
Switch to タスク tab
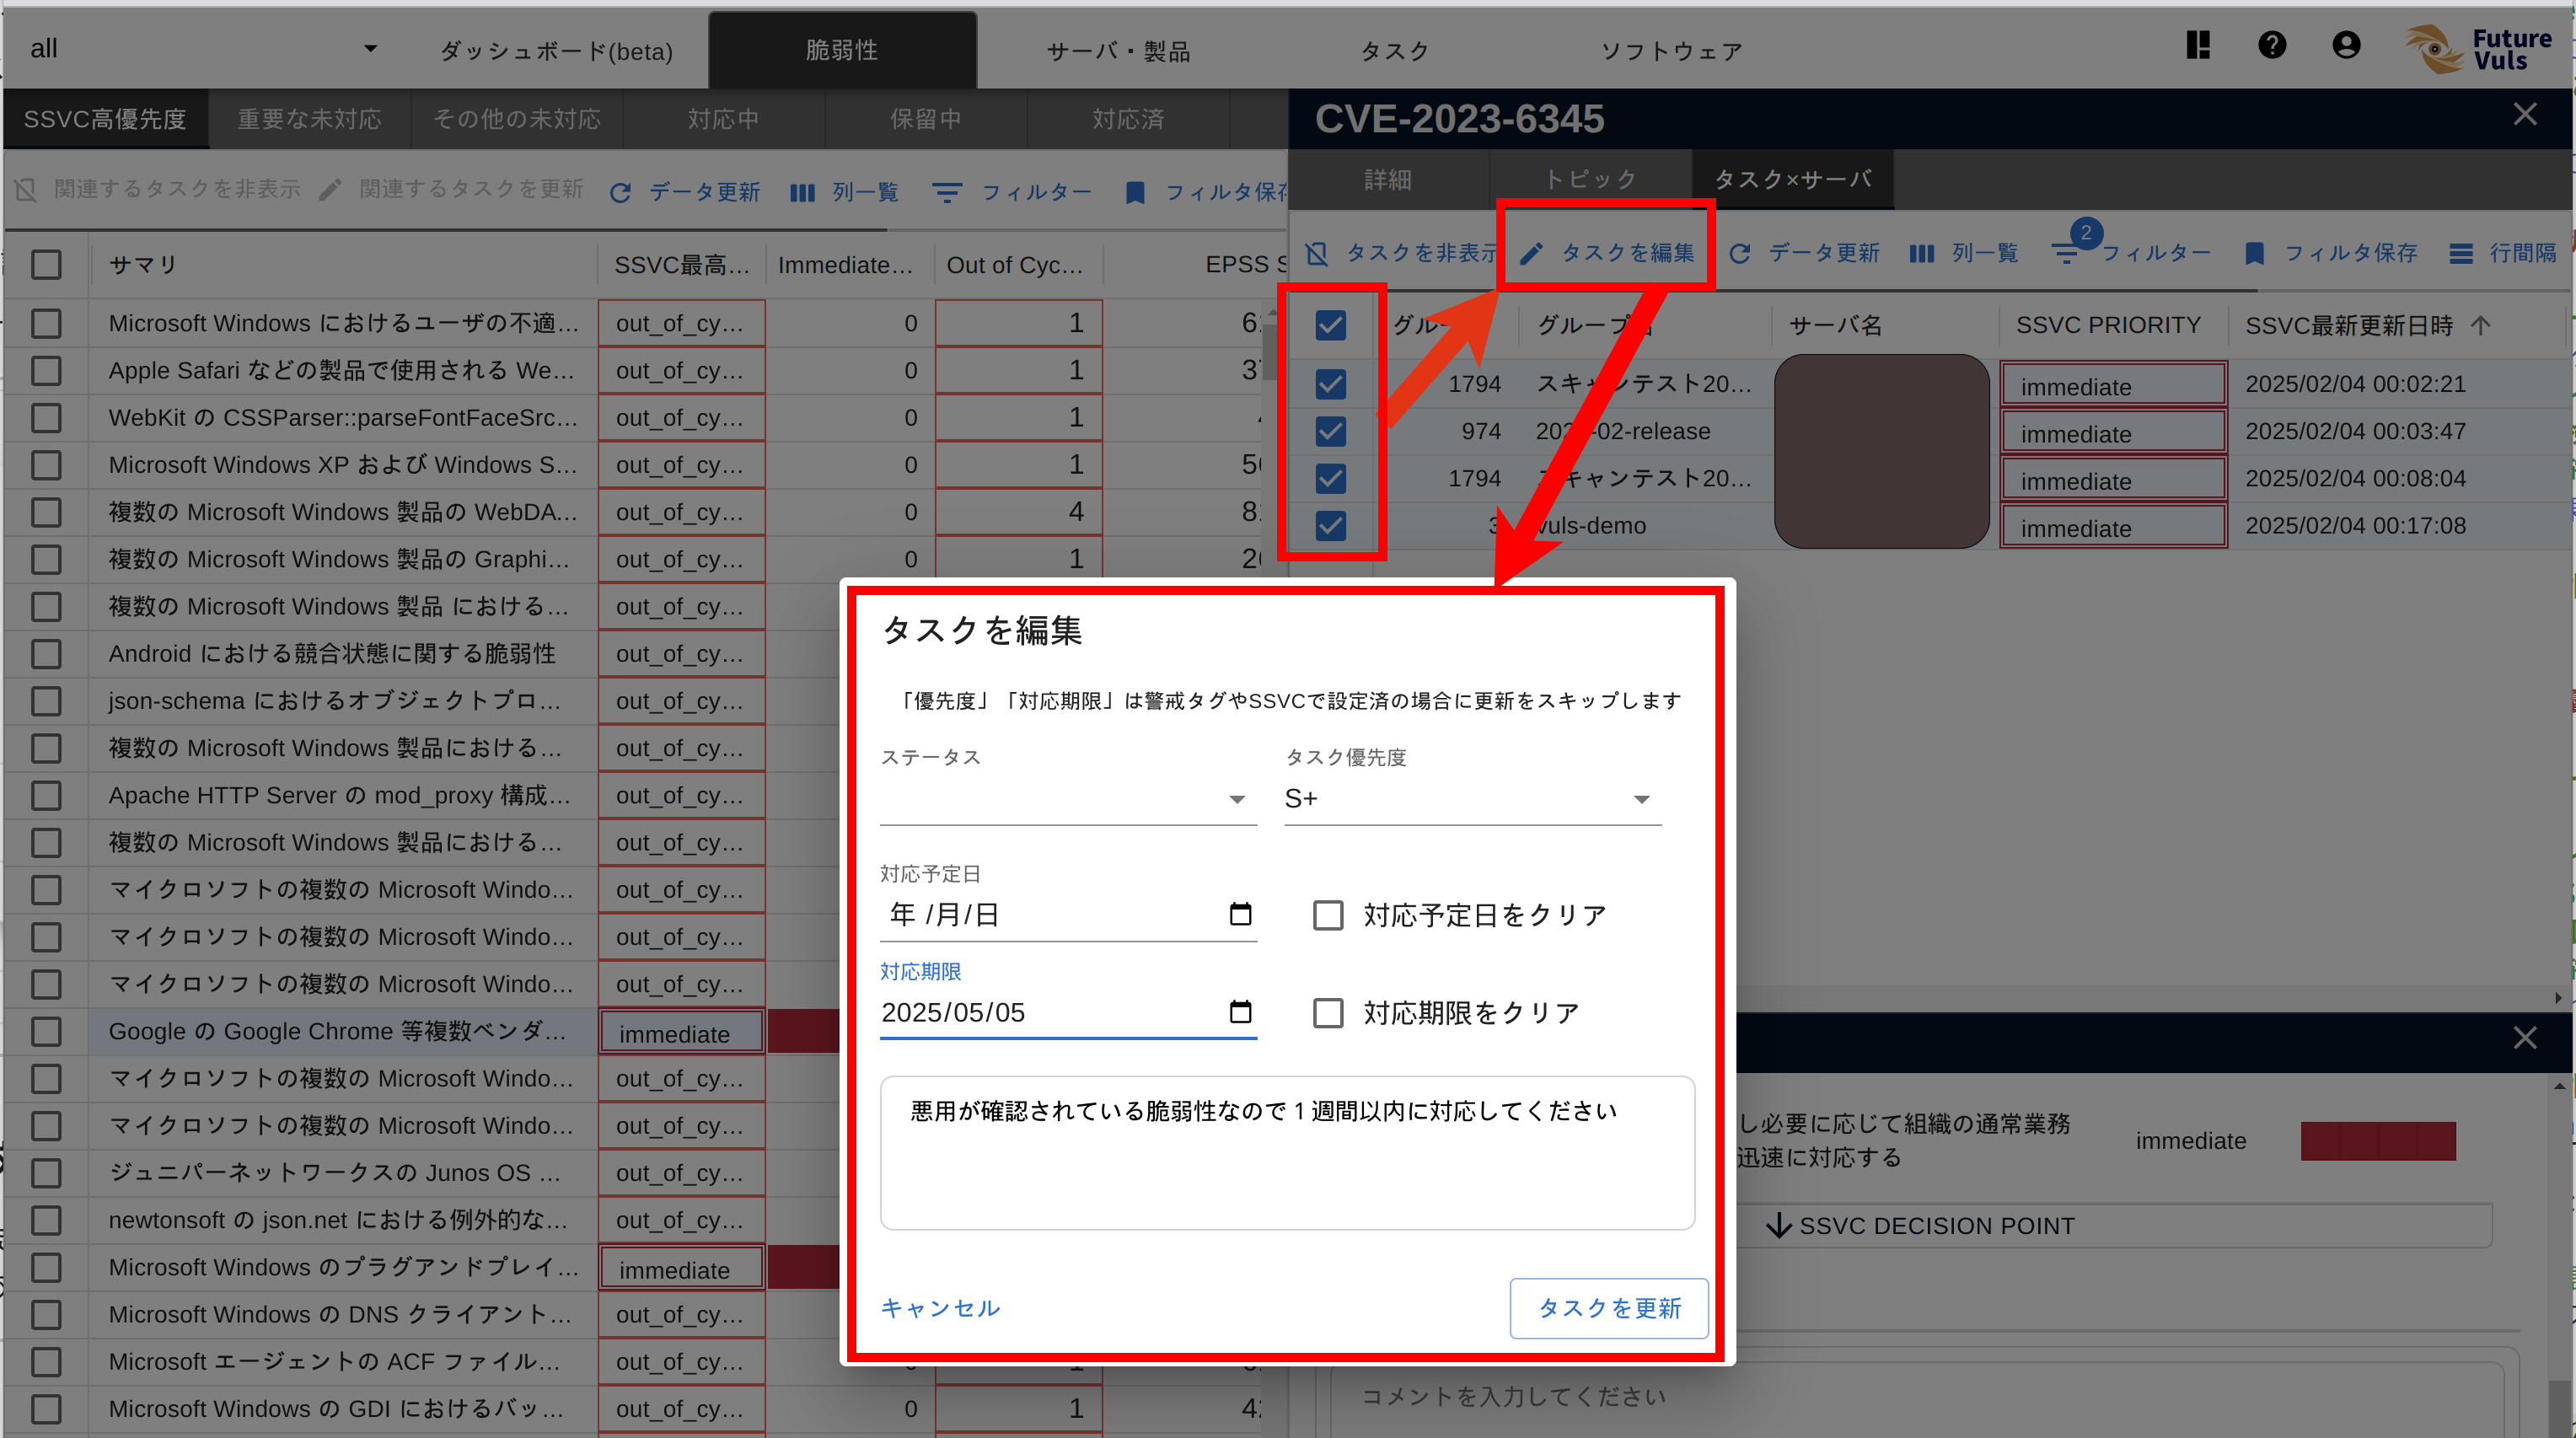coord(1394,51)
